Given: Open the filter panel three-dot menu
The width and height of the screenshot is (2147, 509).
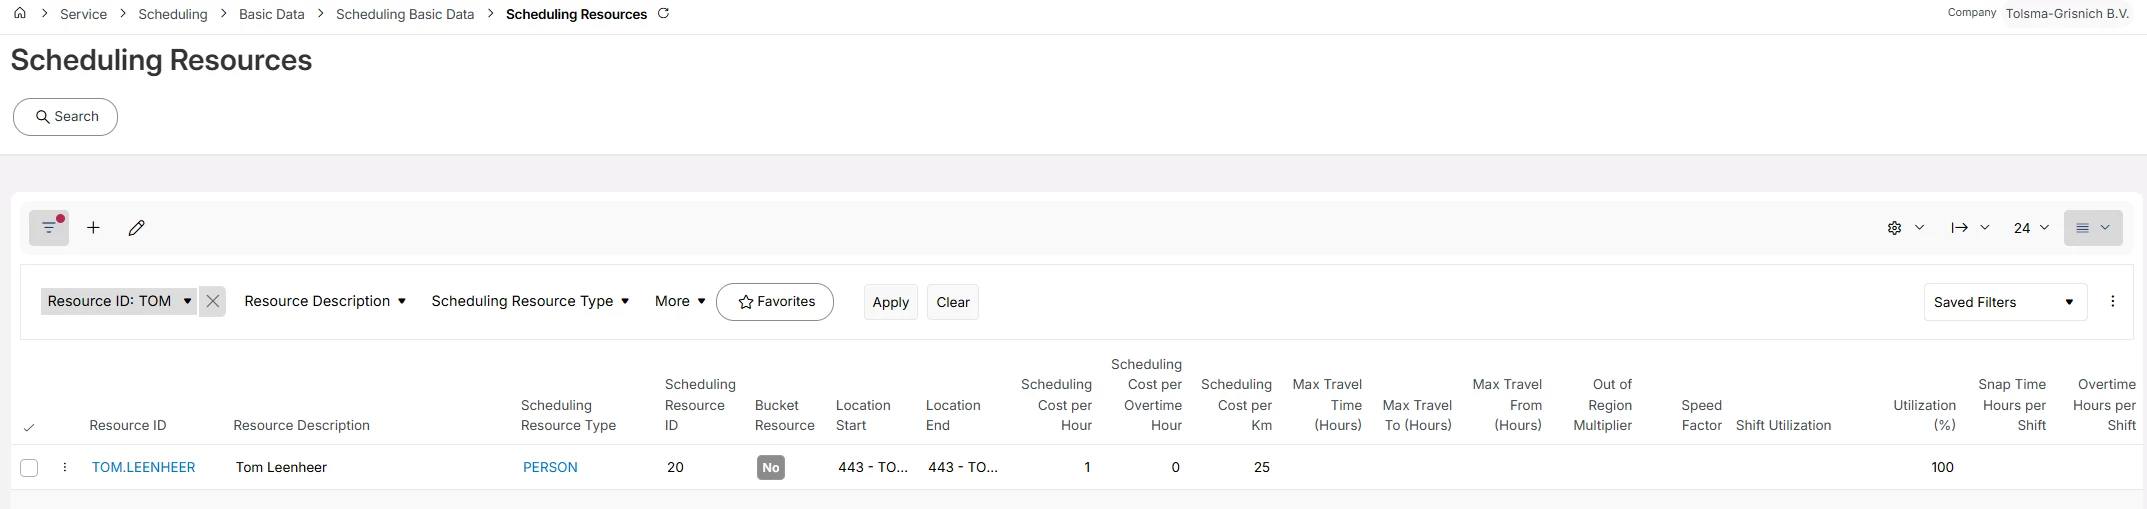Looking at the screenshot, I should 2112,301.
